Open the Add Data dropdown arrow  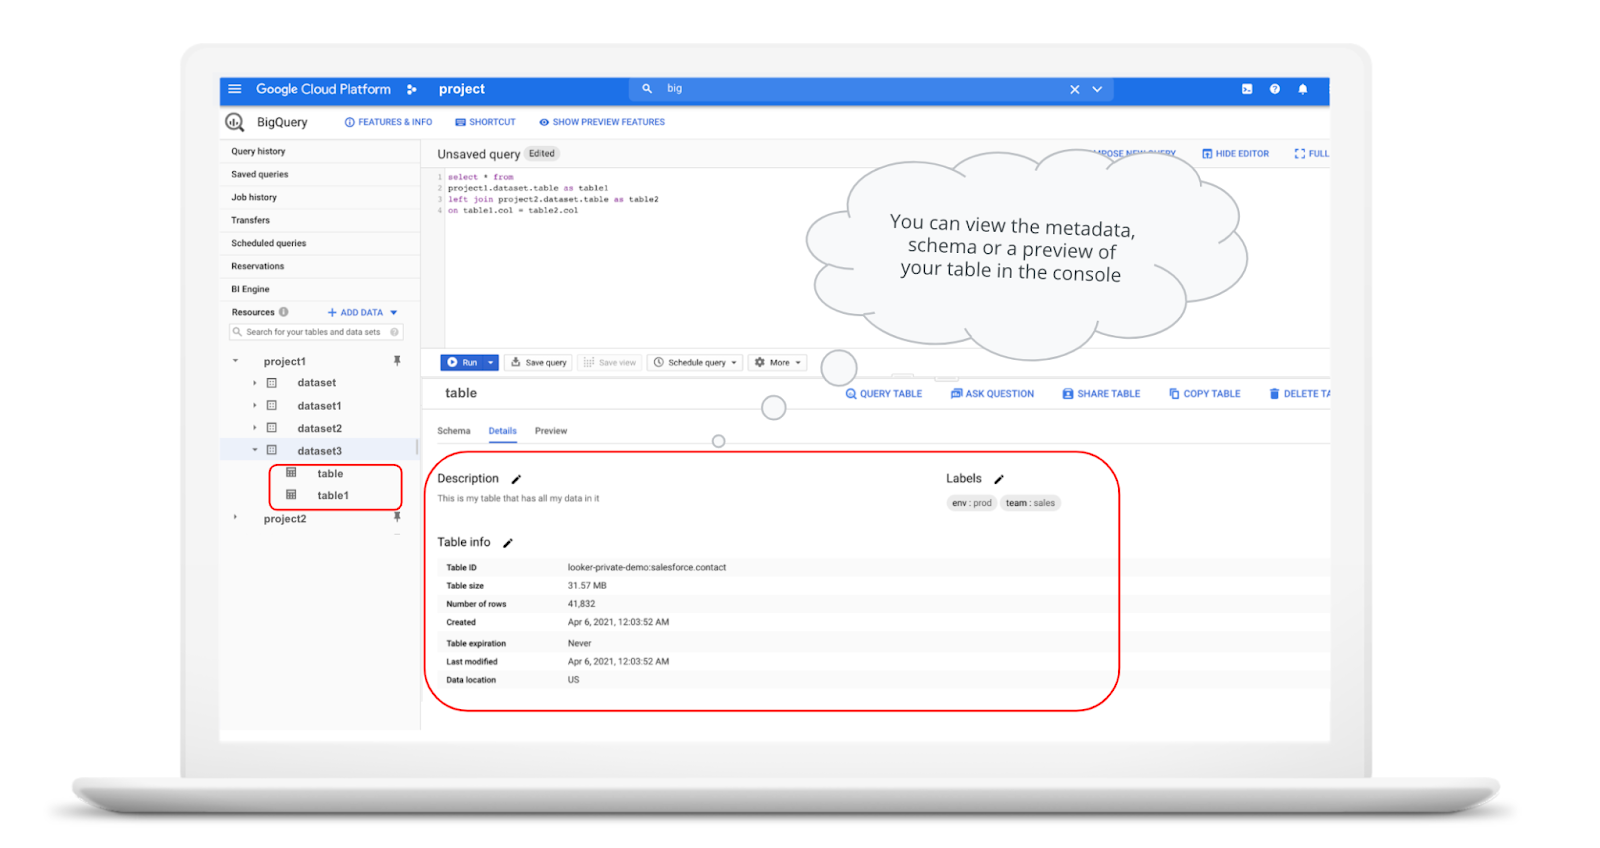point(394,312)
